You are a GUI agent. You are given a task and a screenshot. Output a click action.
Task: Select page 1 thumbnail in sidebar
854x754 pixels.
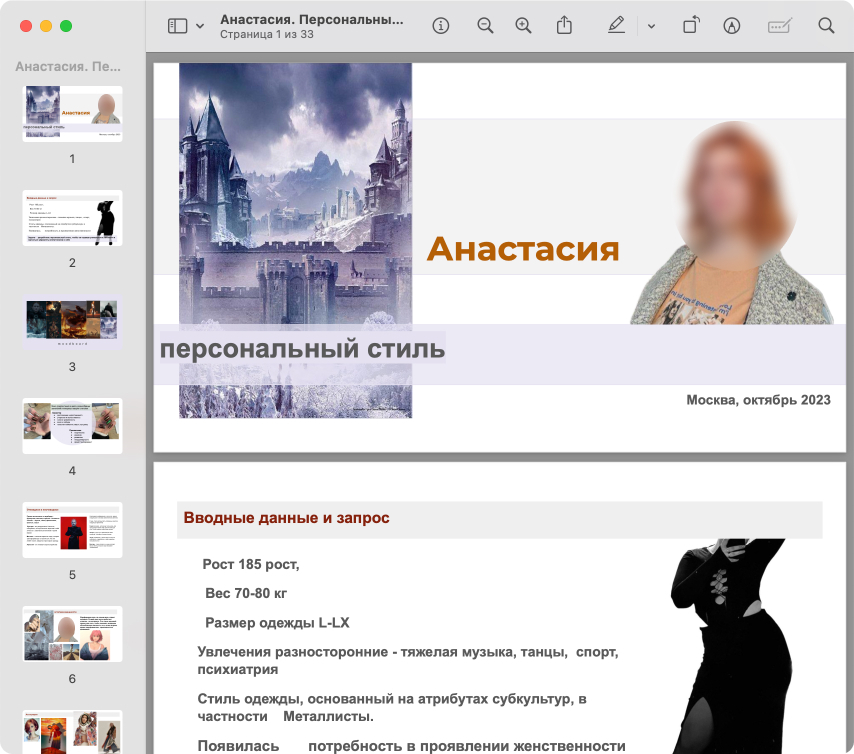tap(72, 113)
